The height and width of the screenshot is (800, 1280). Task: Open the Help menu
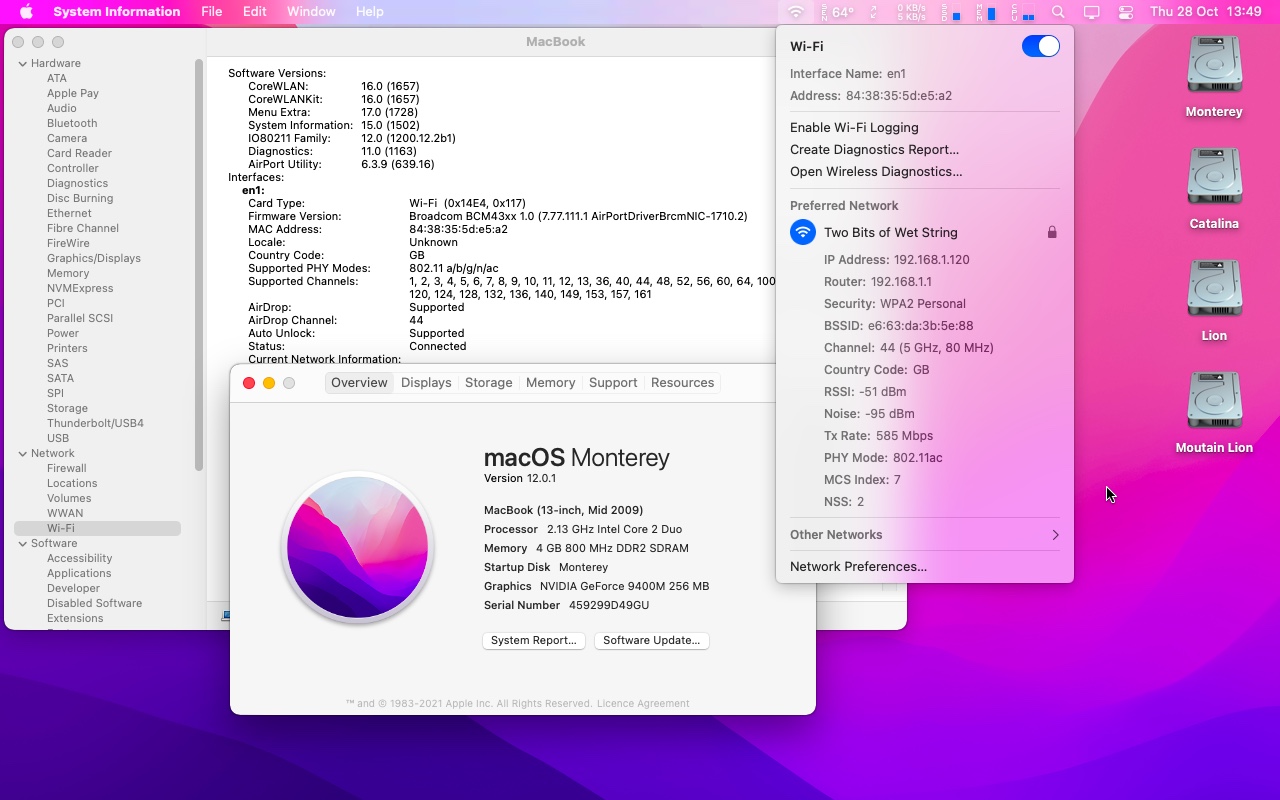tap(370, 12)
